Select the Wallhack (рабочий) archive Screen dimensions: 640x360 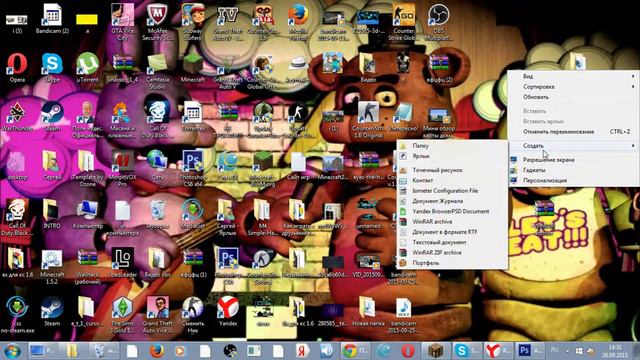coord(87,266)
